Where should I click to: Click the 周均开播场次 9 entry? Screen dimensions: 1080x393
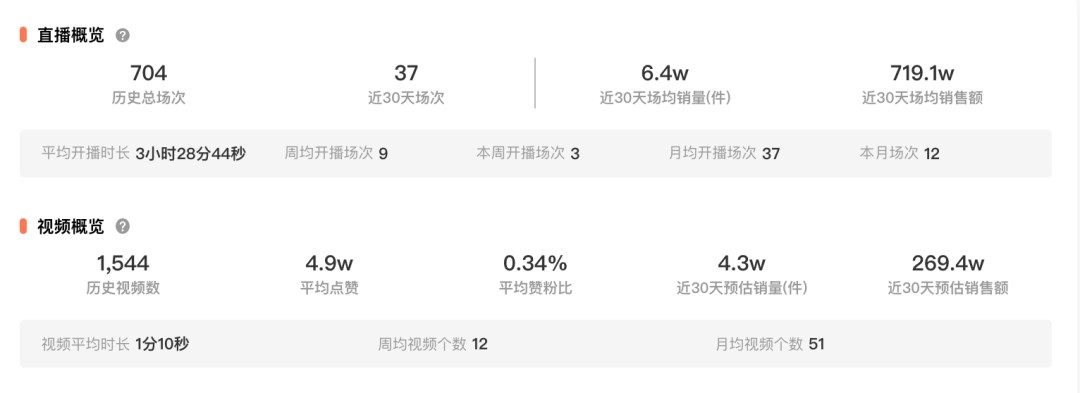[336, 153]
